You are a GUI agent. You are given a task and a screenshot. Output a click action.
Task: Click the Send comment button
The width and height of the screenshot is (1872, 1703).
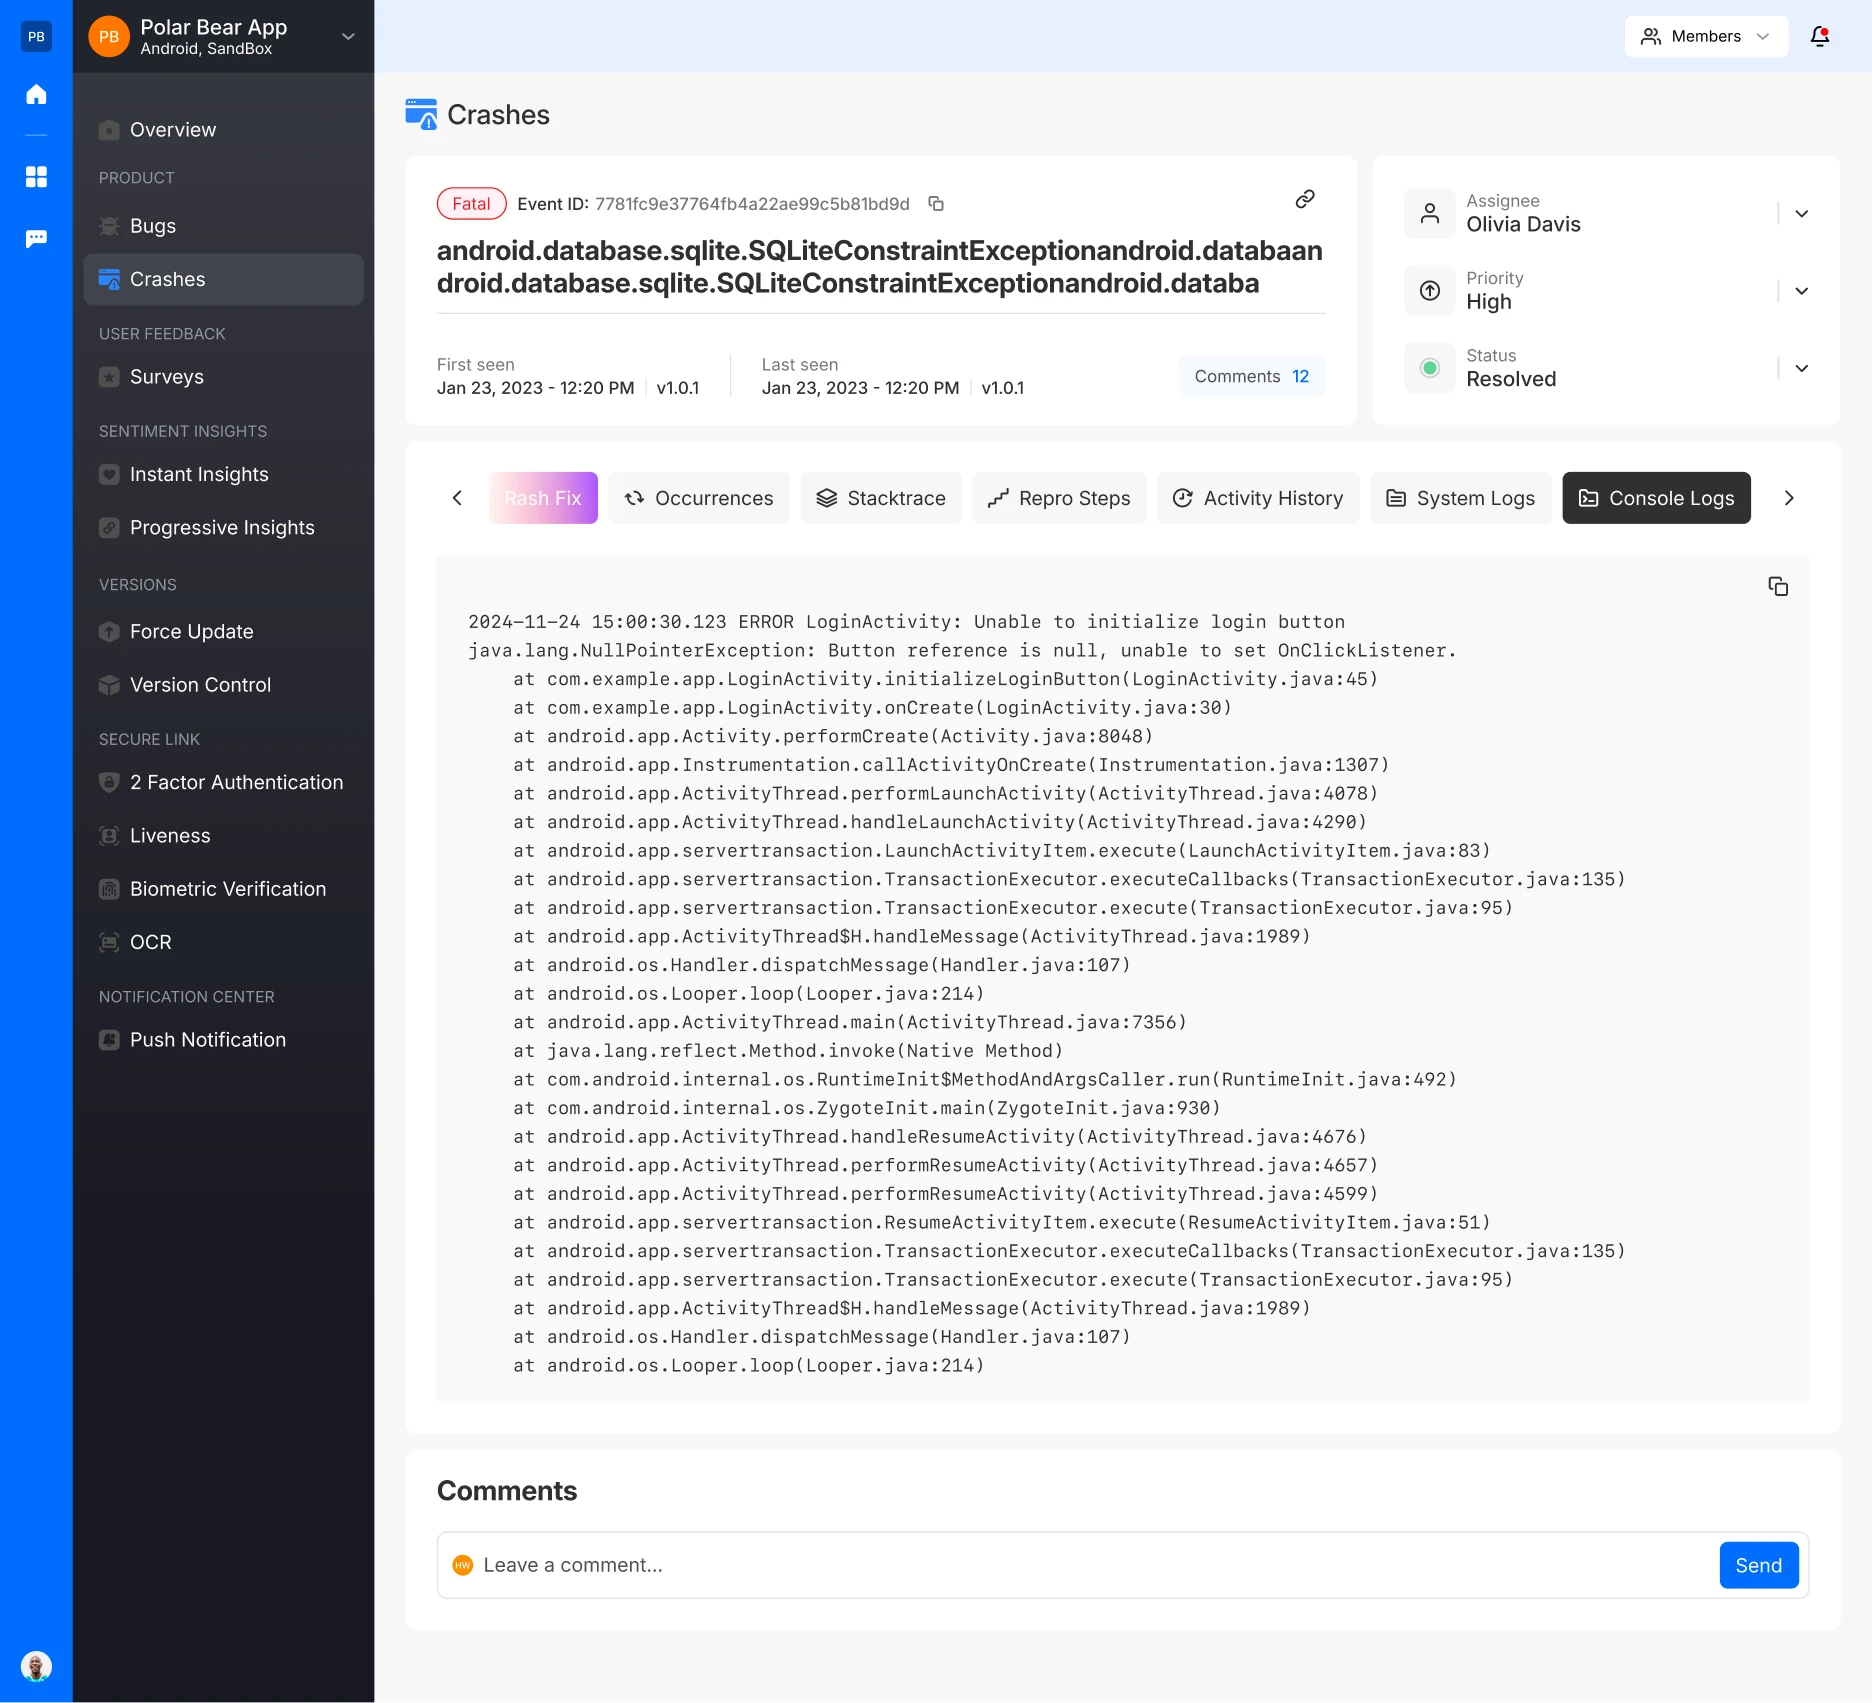(1758, 1565)
